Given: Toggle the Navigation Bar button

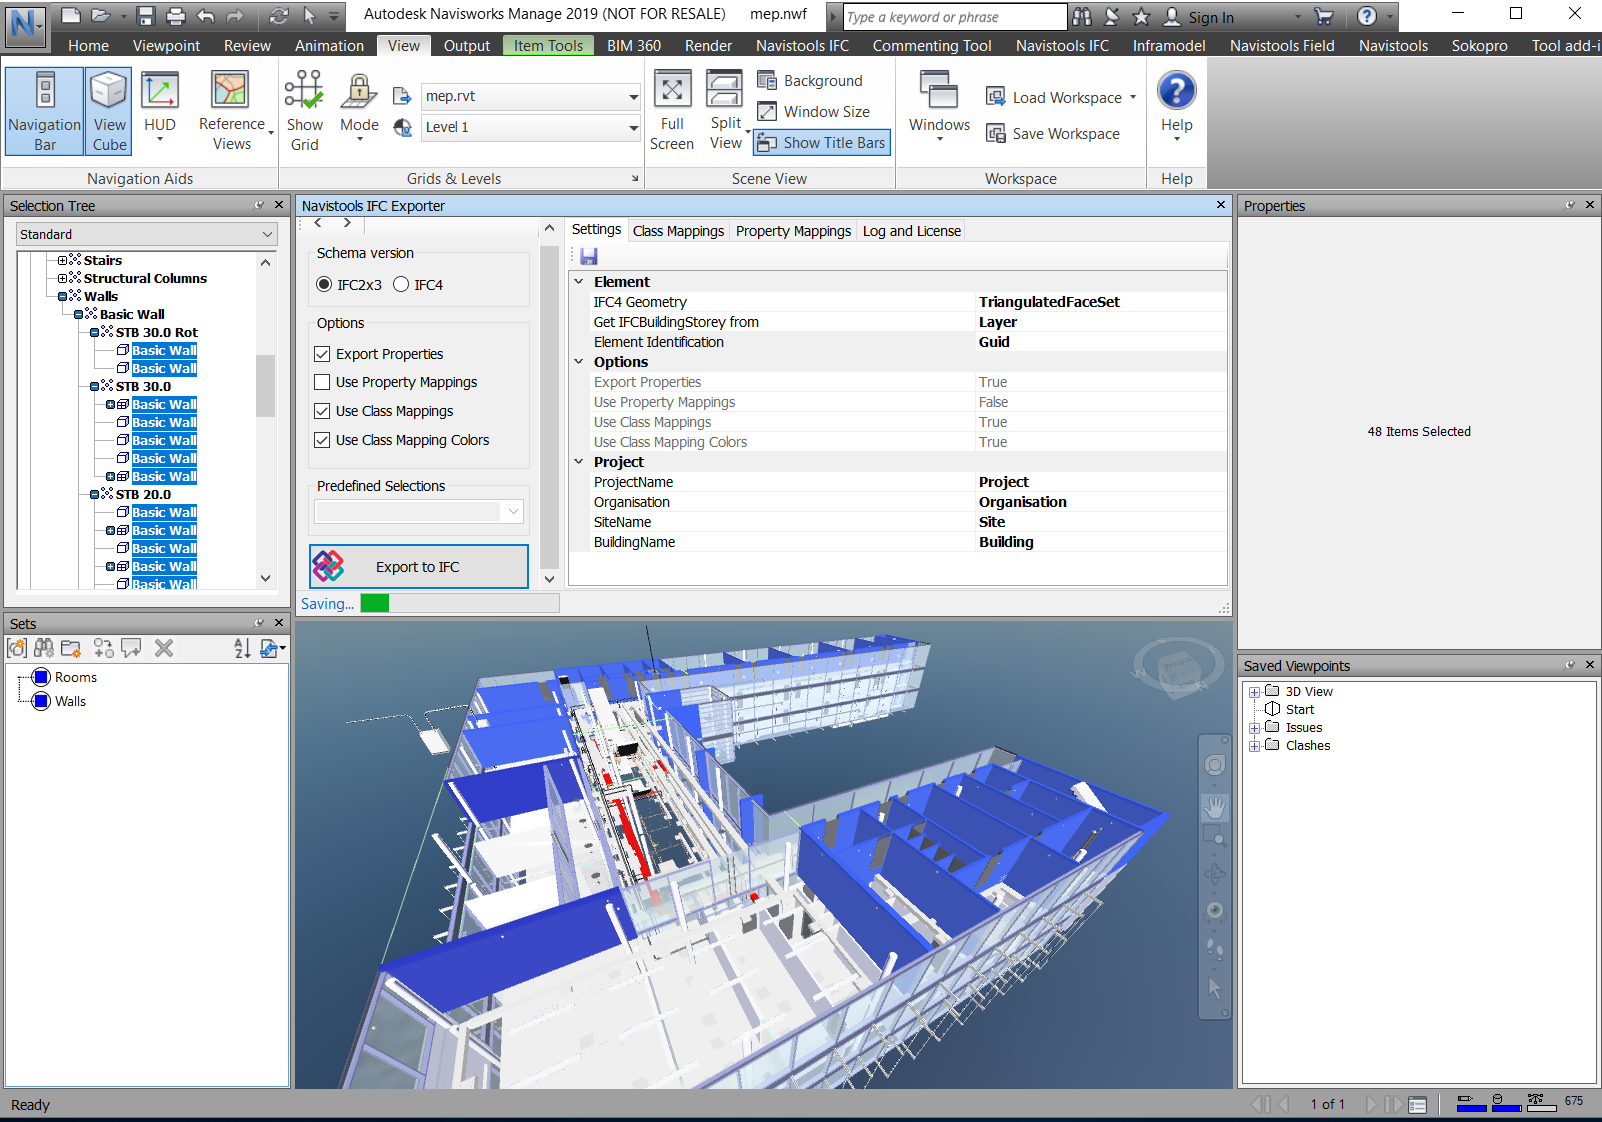Looking at the screenshot, I should [44, 111].
